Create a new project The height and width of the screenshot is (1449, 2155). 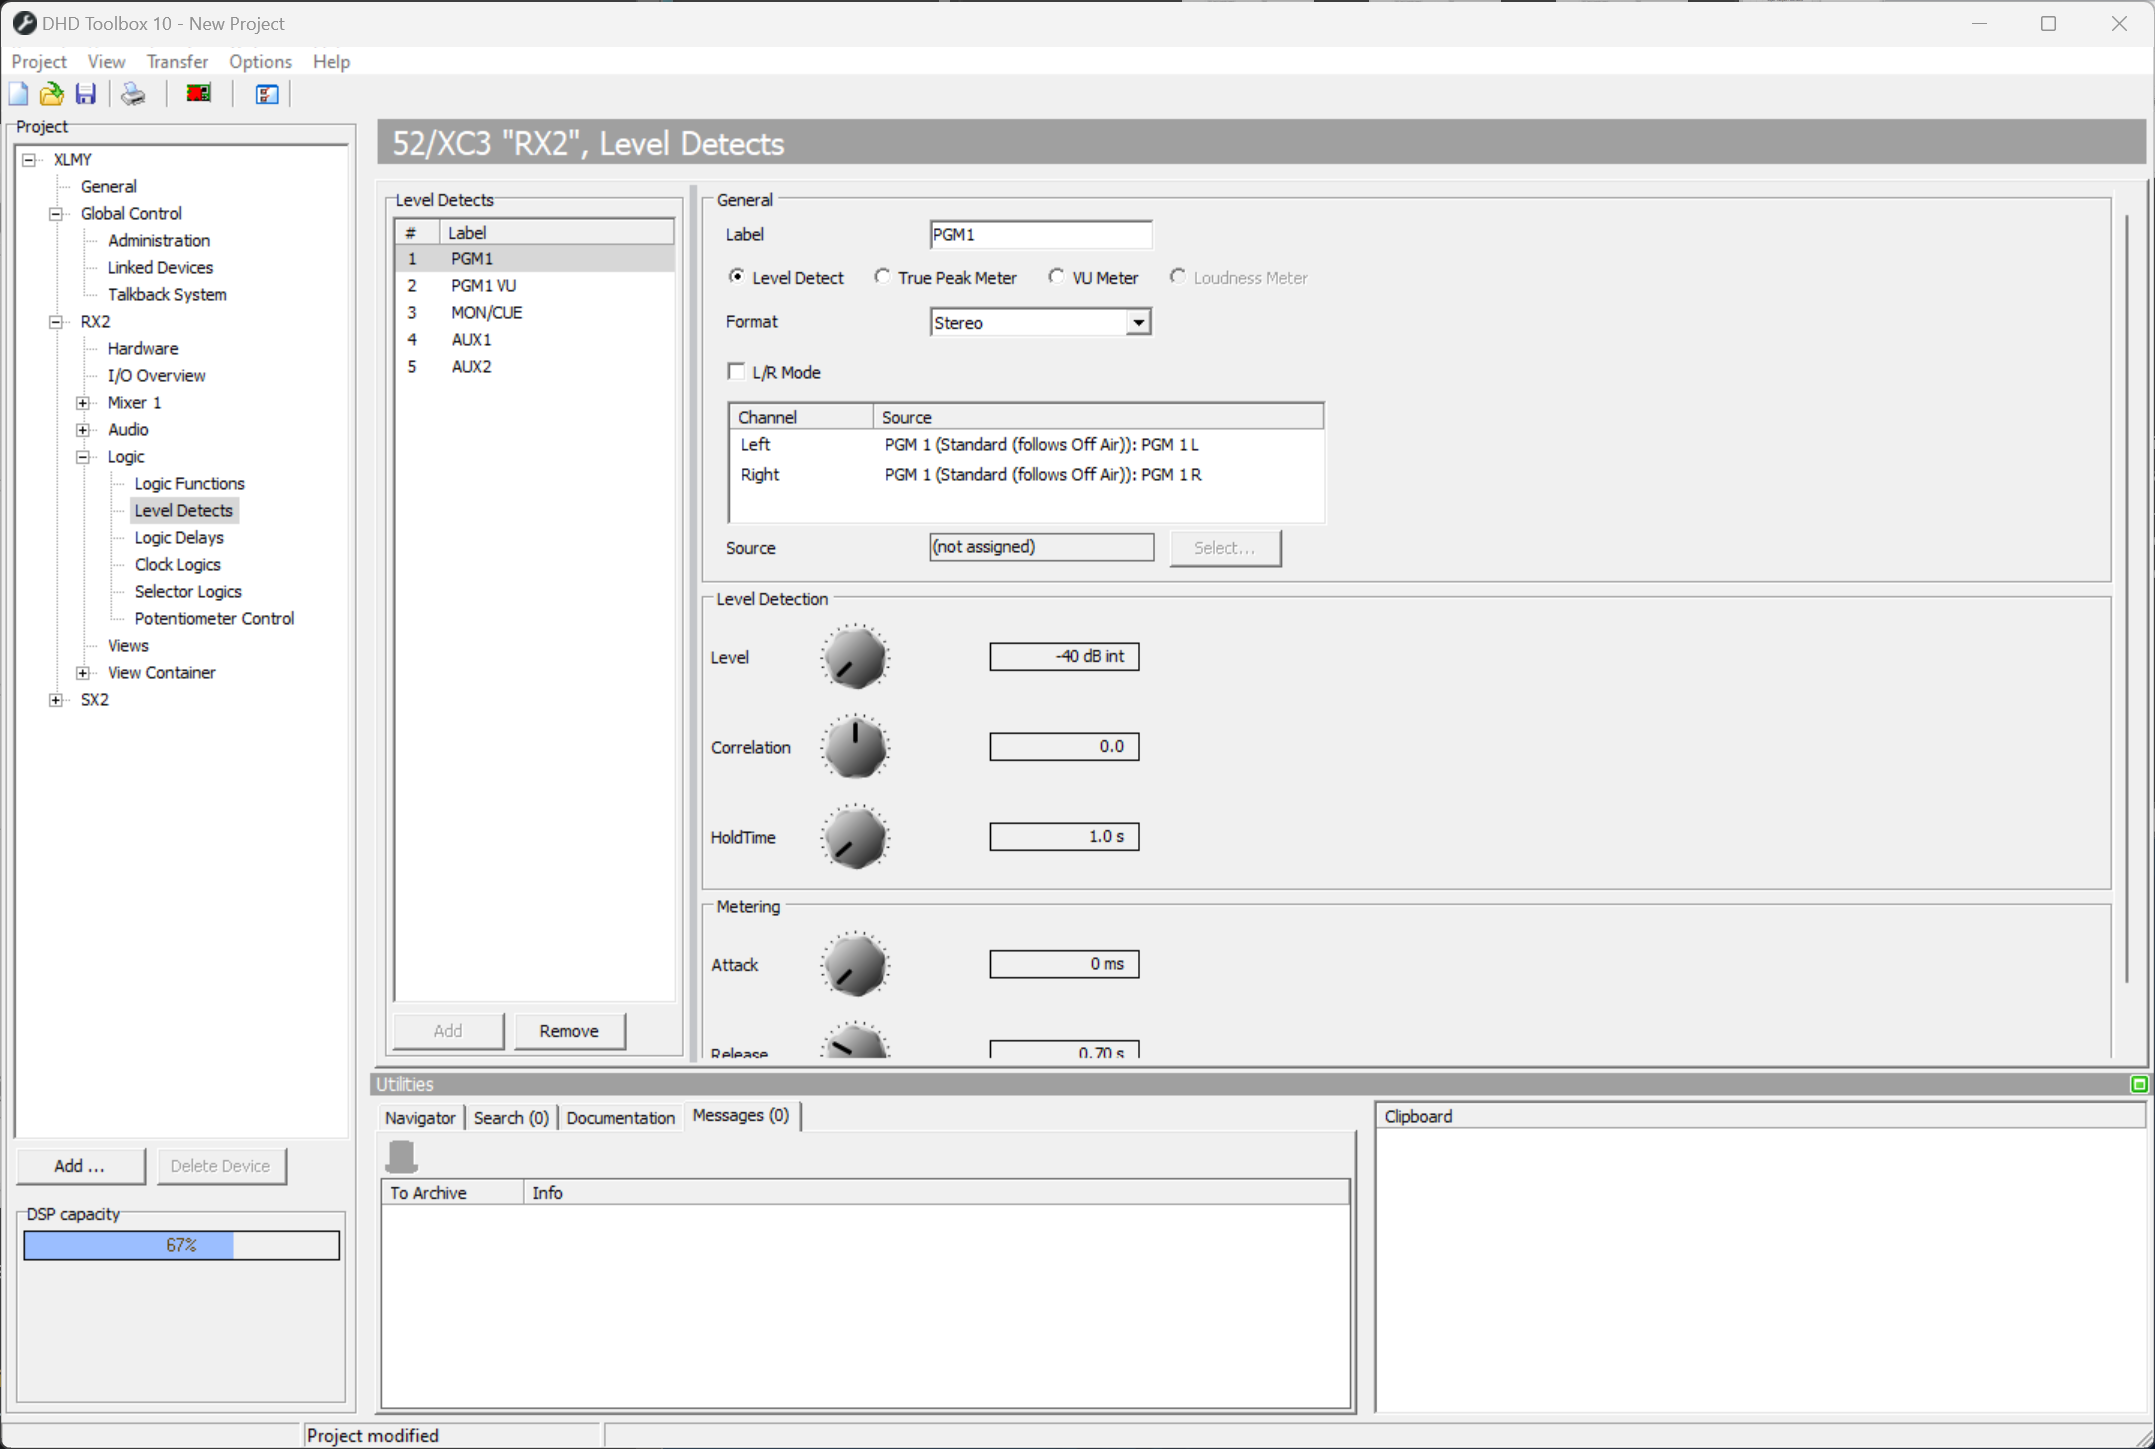18,93
